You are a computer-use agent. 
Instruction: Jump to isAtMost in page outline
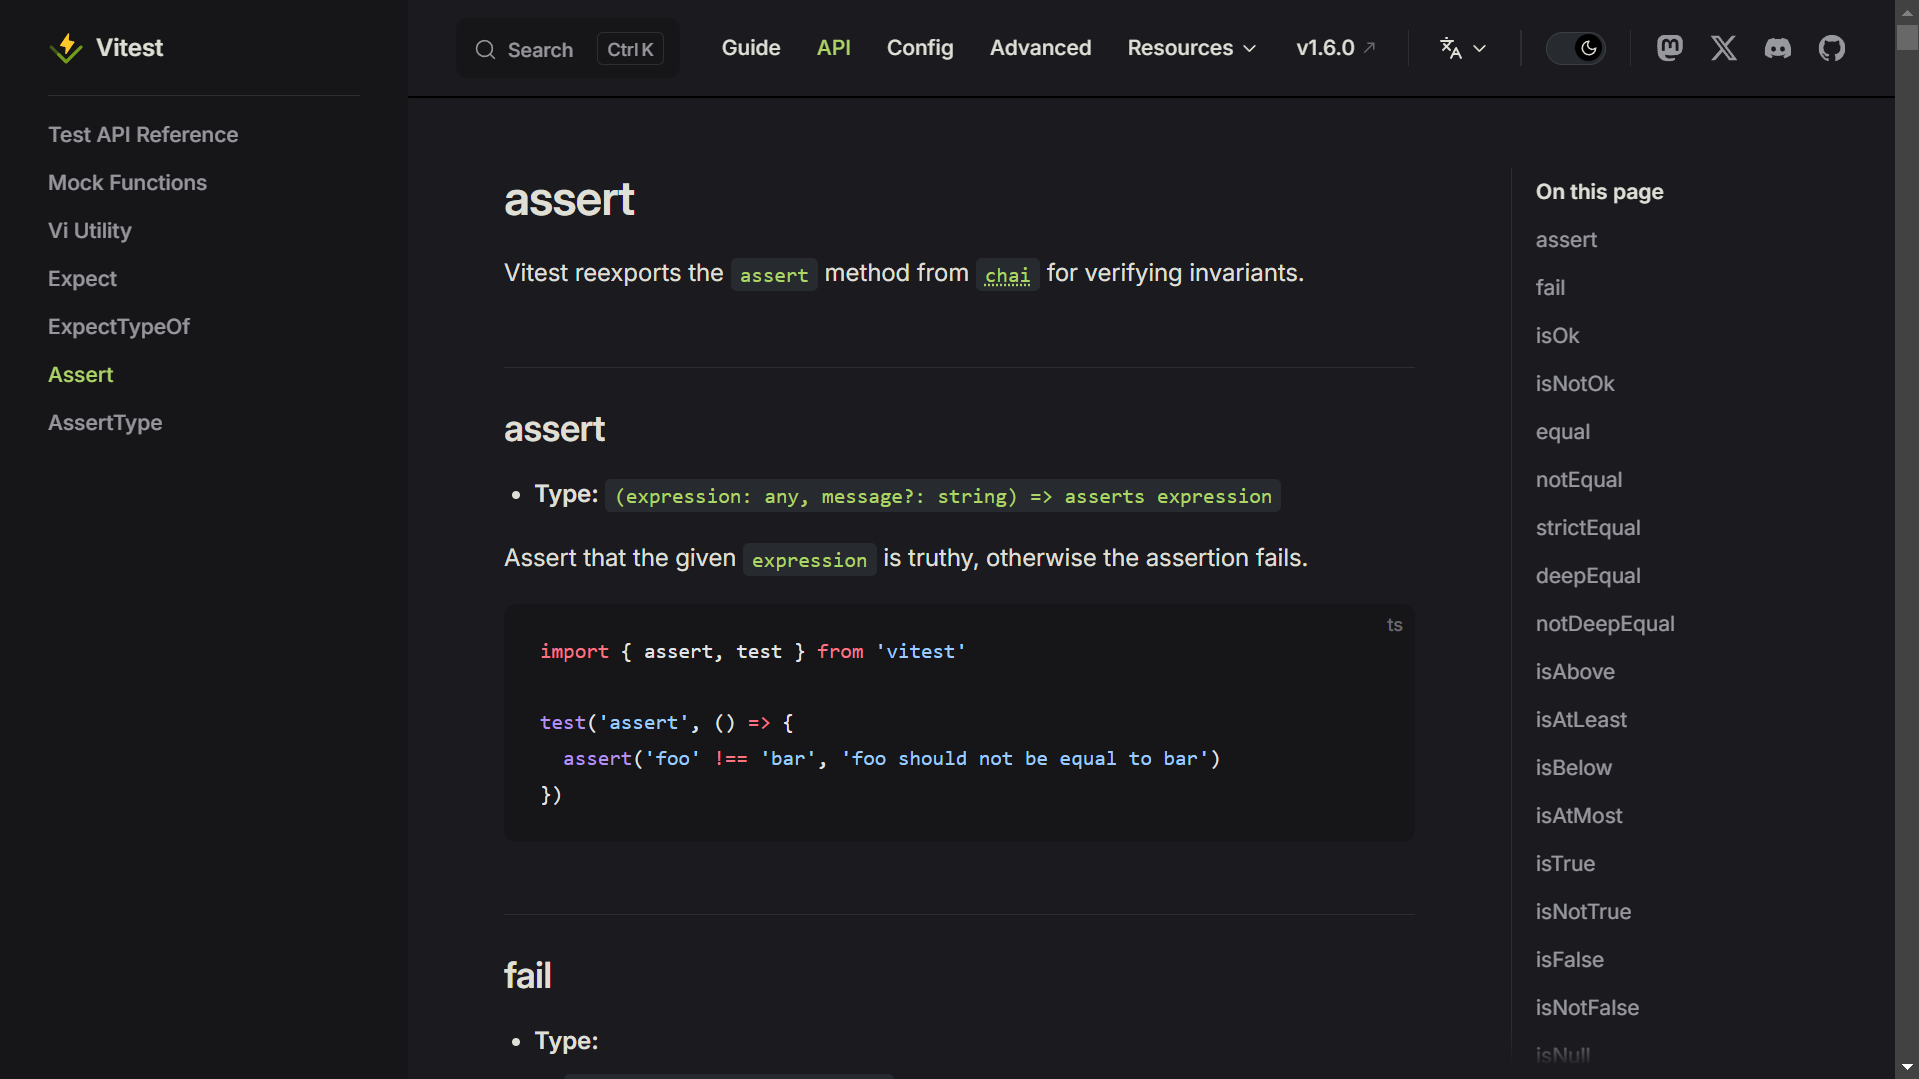1579,815
